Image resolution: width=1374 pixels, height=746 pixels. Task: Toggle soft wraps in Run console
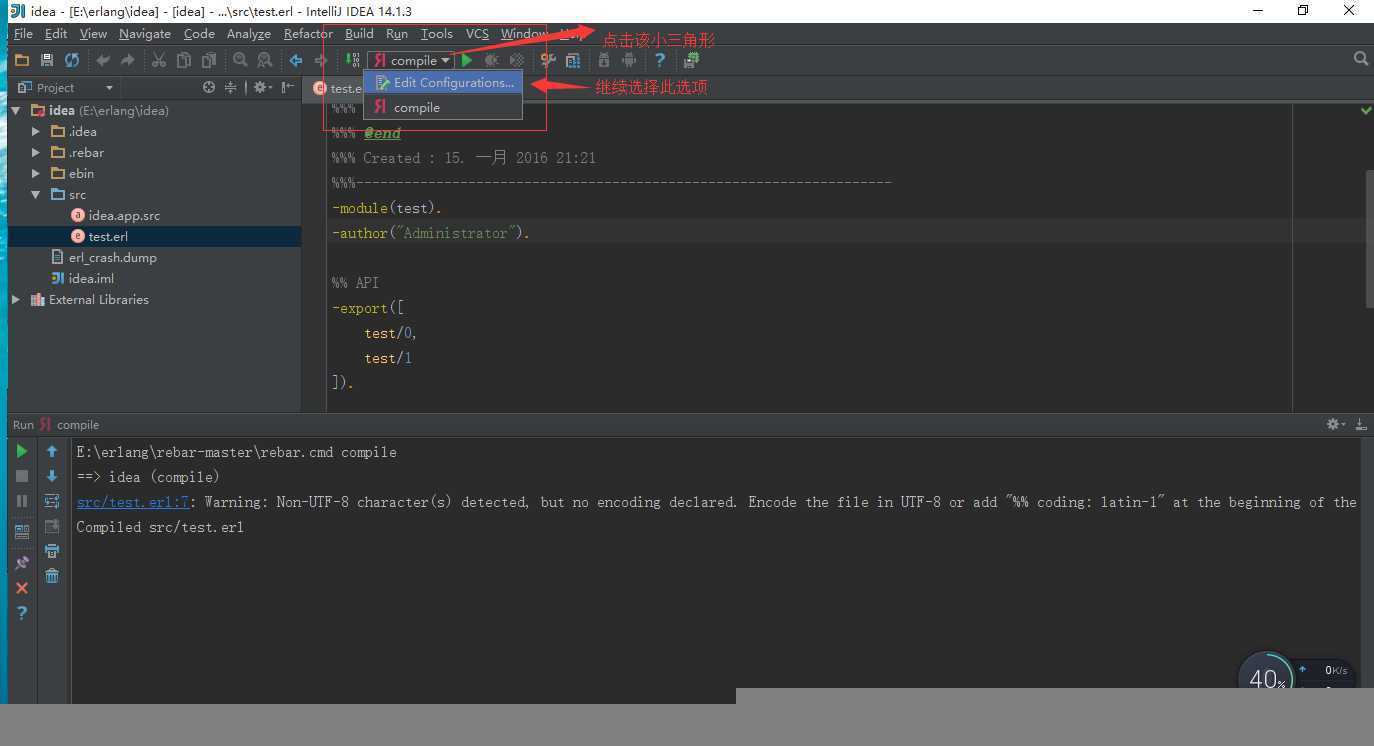[x=52, y=501]
